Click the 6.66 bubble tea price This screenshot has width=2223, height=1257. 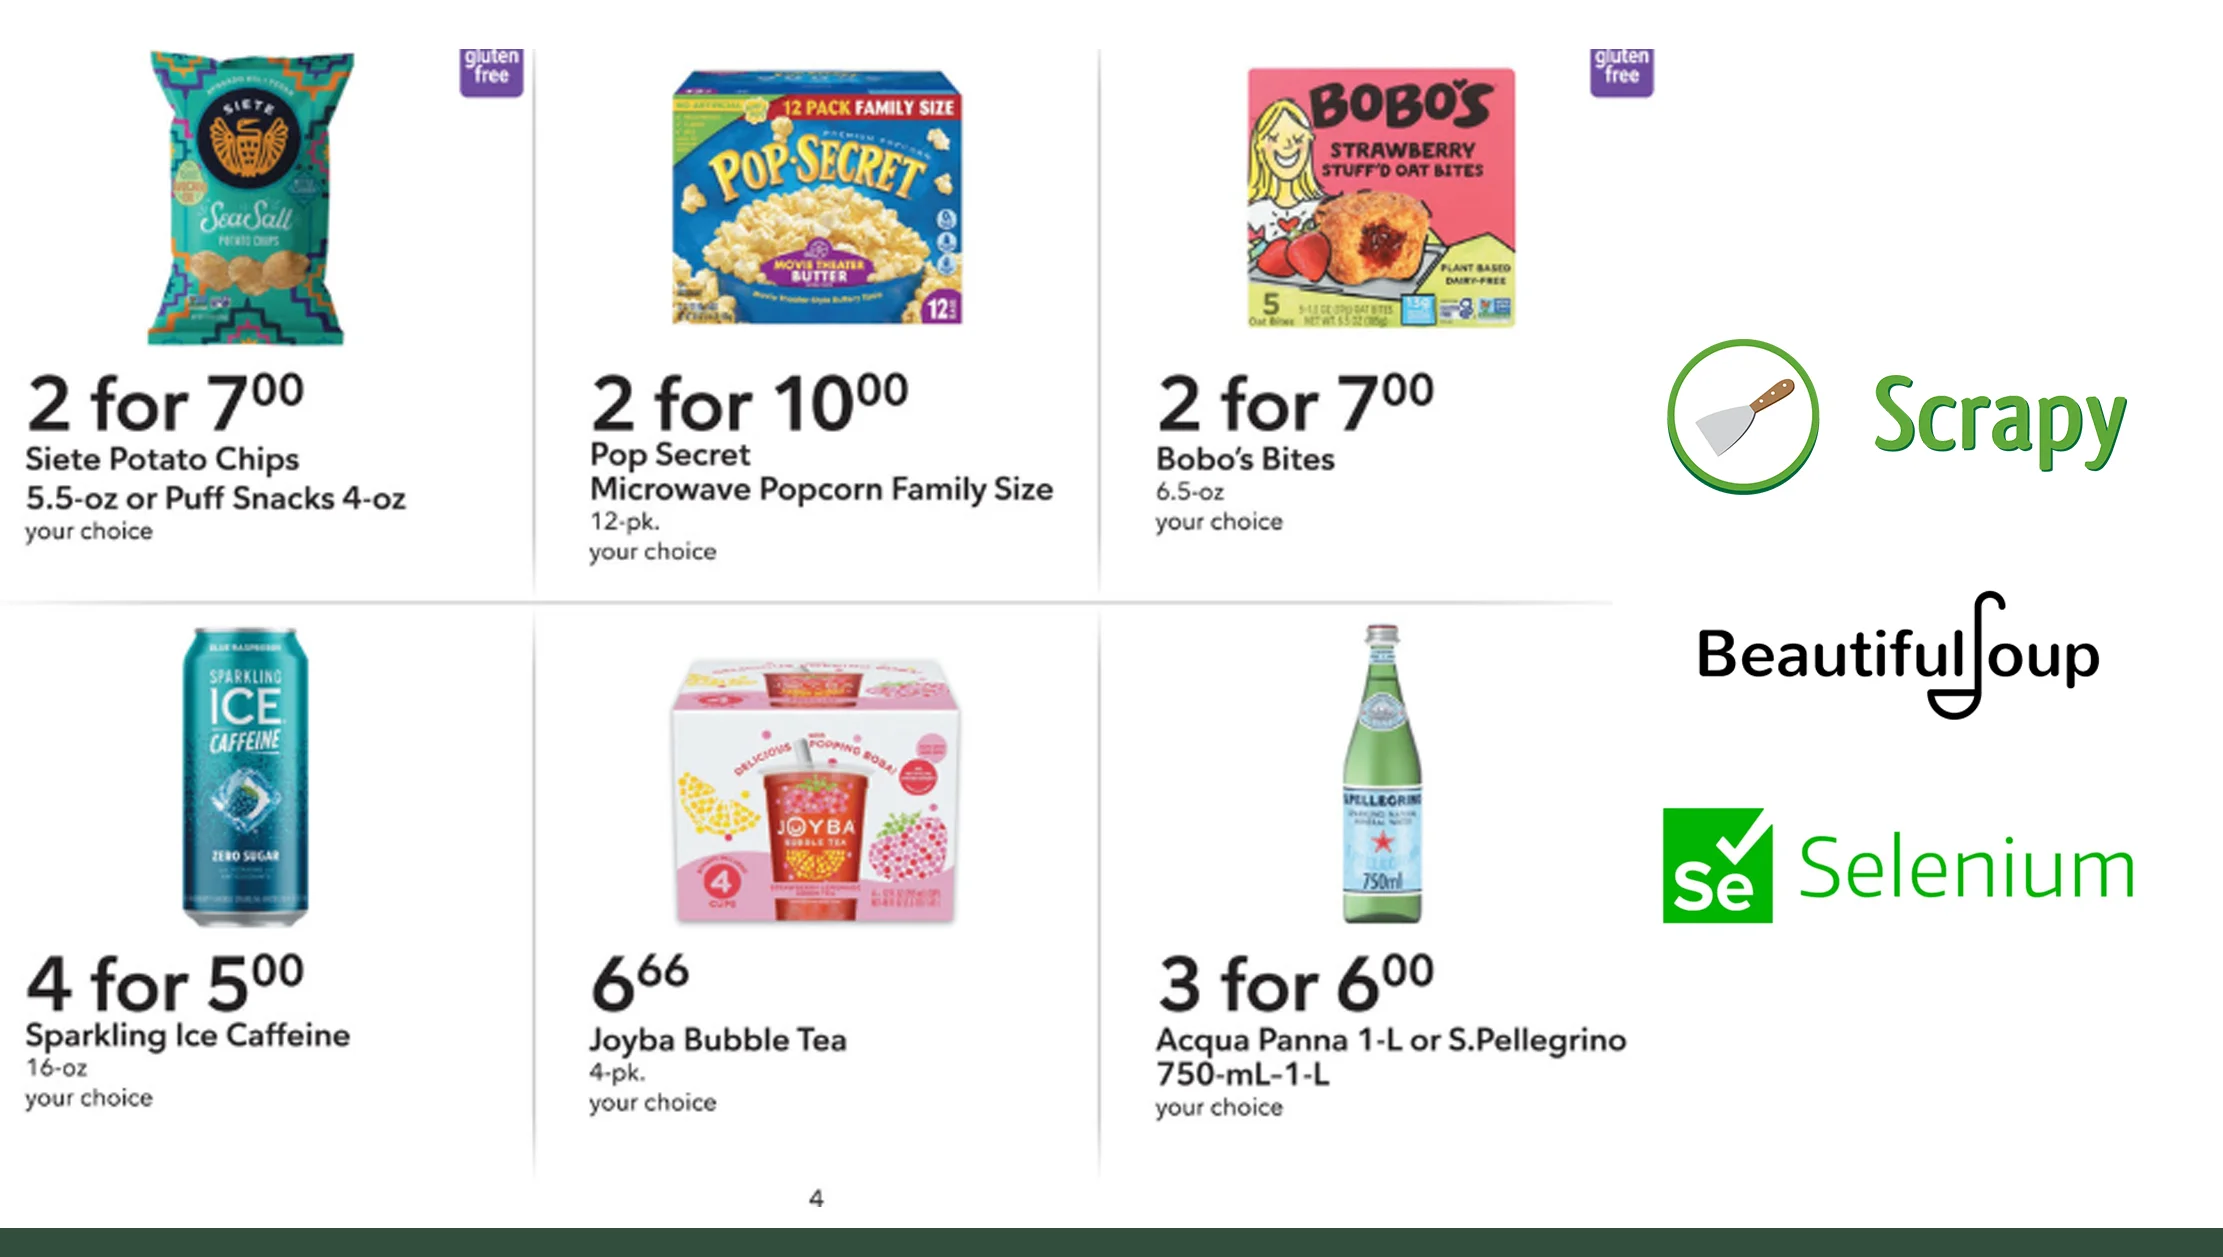[x=639, y=982]
